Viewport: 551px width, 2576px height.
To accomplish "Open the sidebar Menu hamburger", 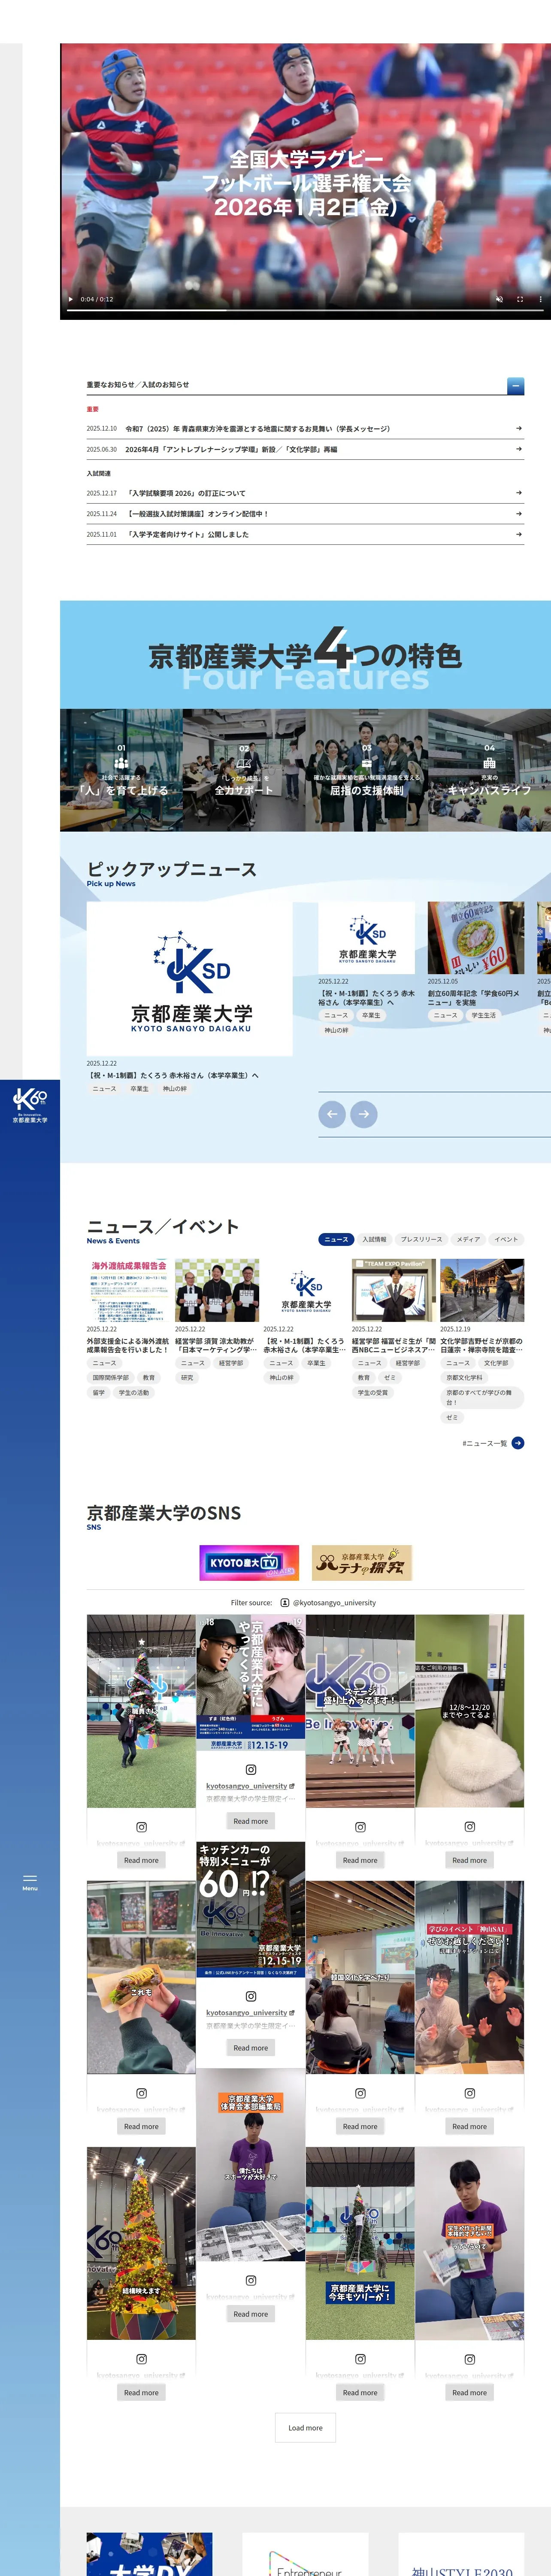I will 30,1883.
